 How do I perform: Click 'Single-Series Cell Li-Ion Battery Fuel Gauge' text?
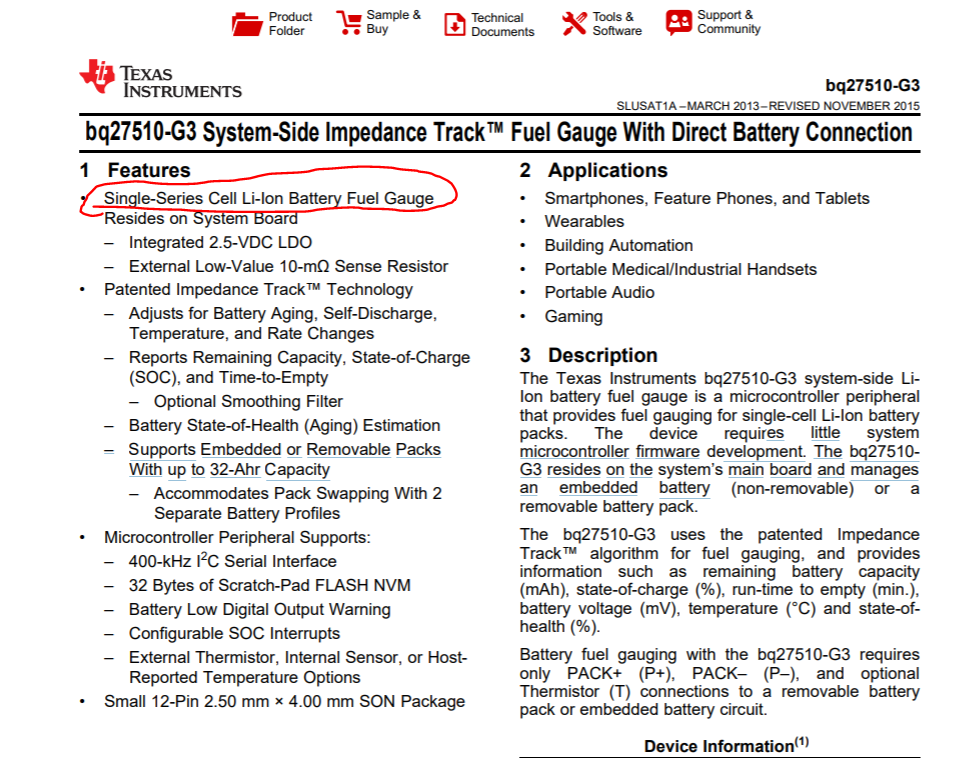[x=269, y=198]
